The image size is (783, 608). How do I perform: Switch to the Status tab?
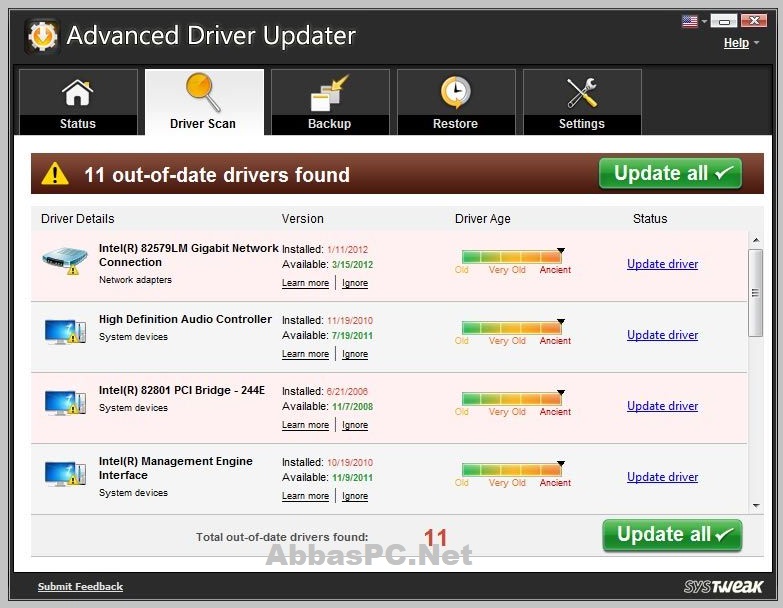pyautogui.click(x=78, y=102)
